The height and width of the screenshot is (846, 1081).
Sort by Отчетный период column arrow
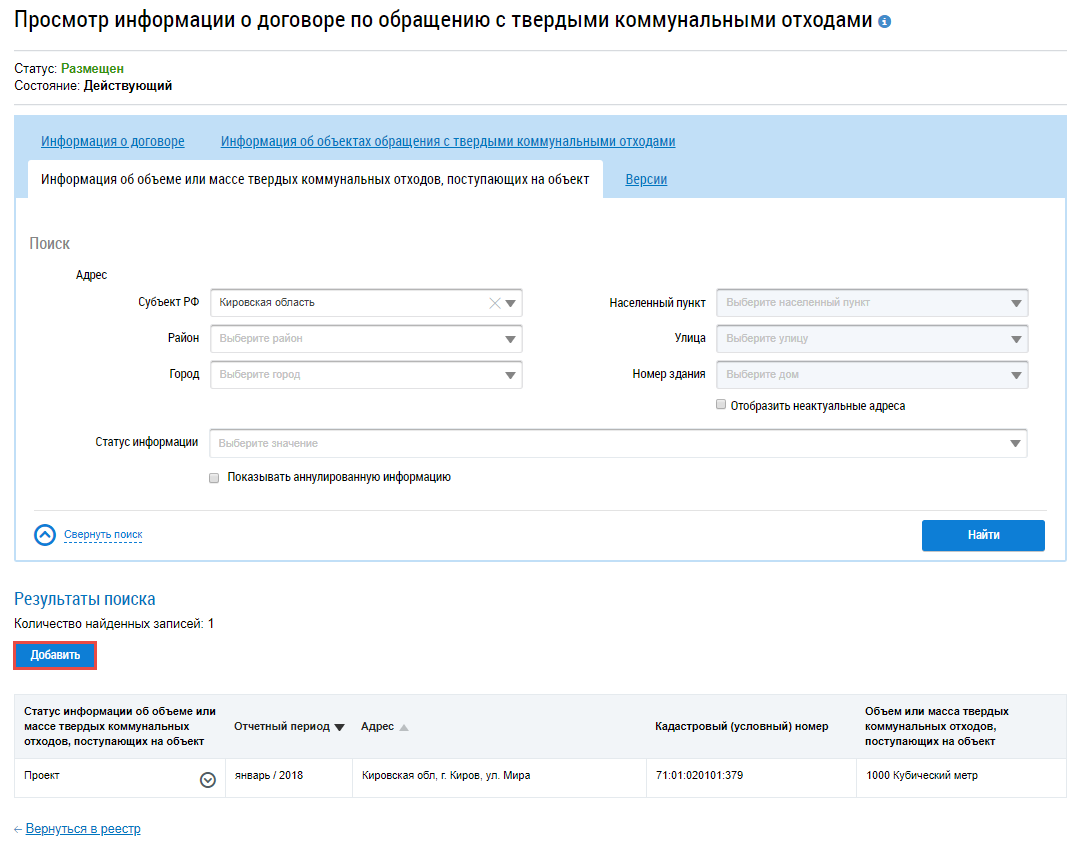[x=339, y=727]
